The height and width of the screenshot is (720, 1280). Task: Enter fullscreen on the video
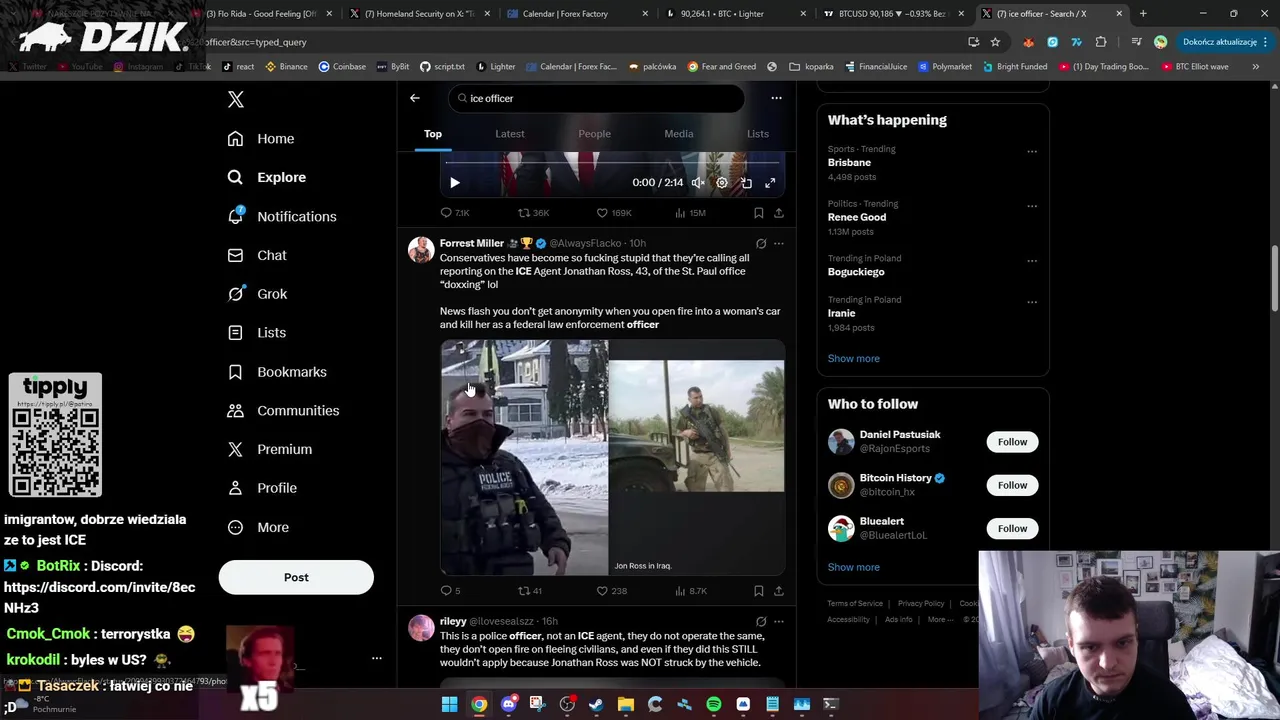click(770, 183)
